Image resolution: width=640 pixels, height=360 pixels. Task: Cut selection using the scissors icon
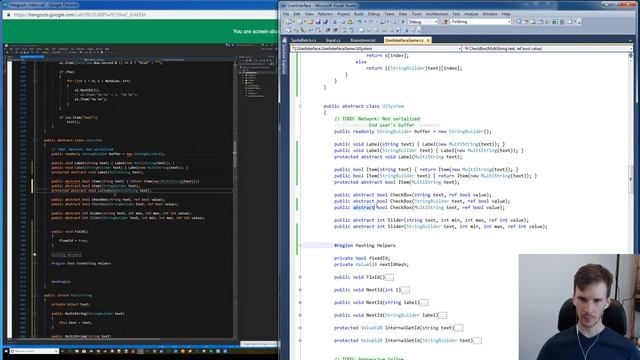click(x=335, y=22)
